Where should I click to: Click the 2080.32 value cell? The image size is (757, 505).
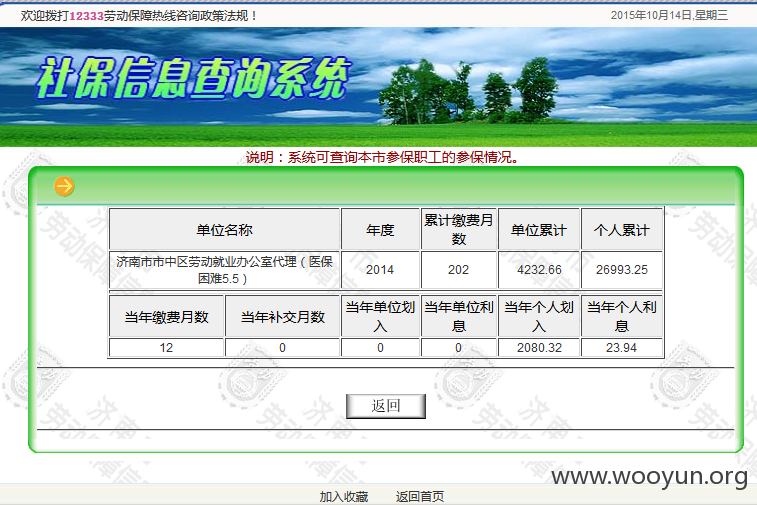[x=539, y=348]
